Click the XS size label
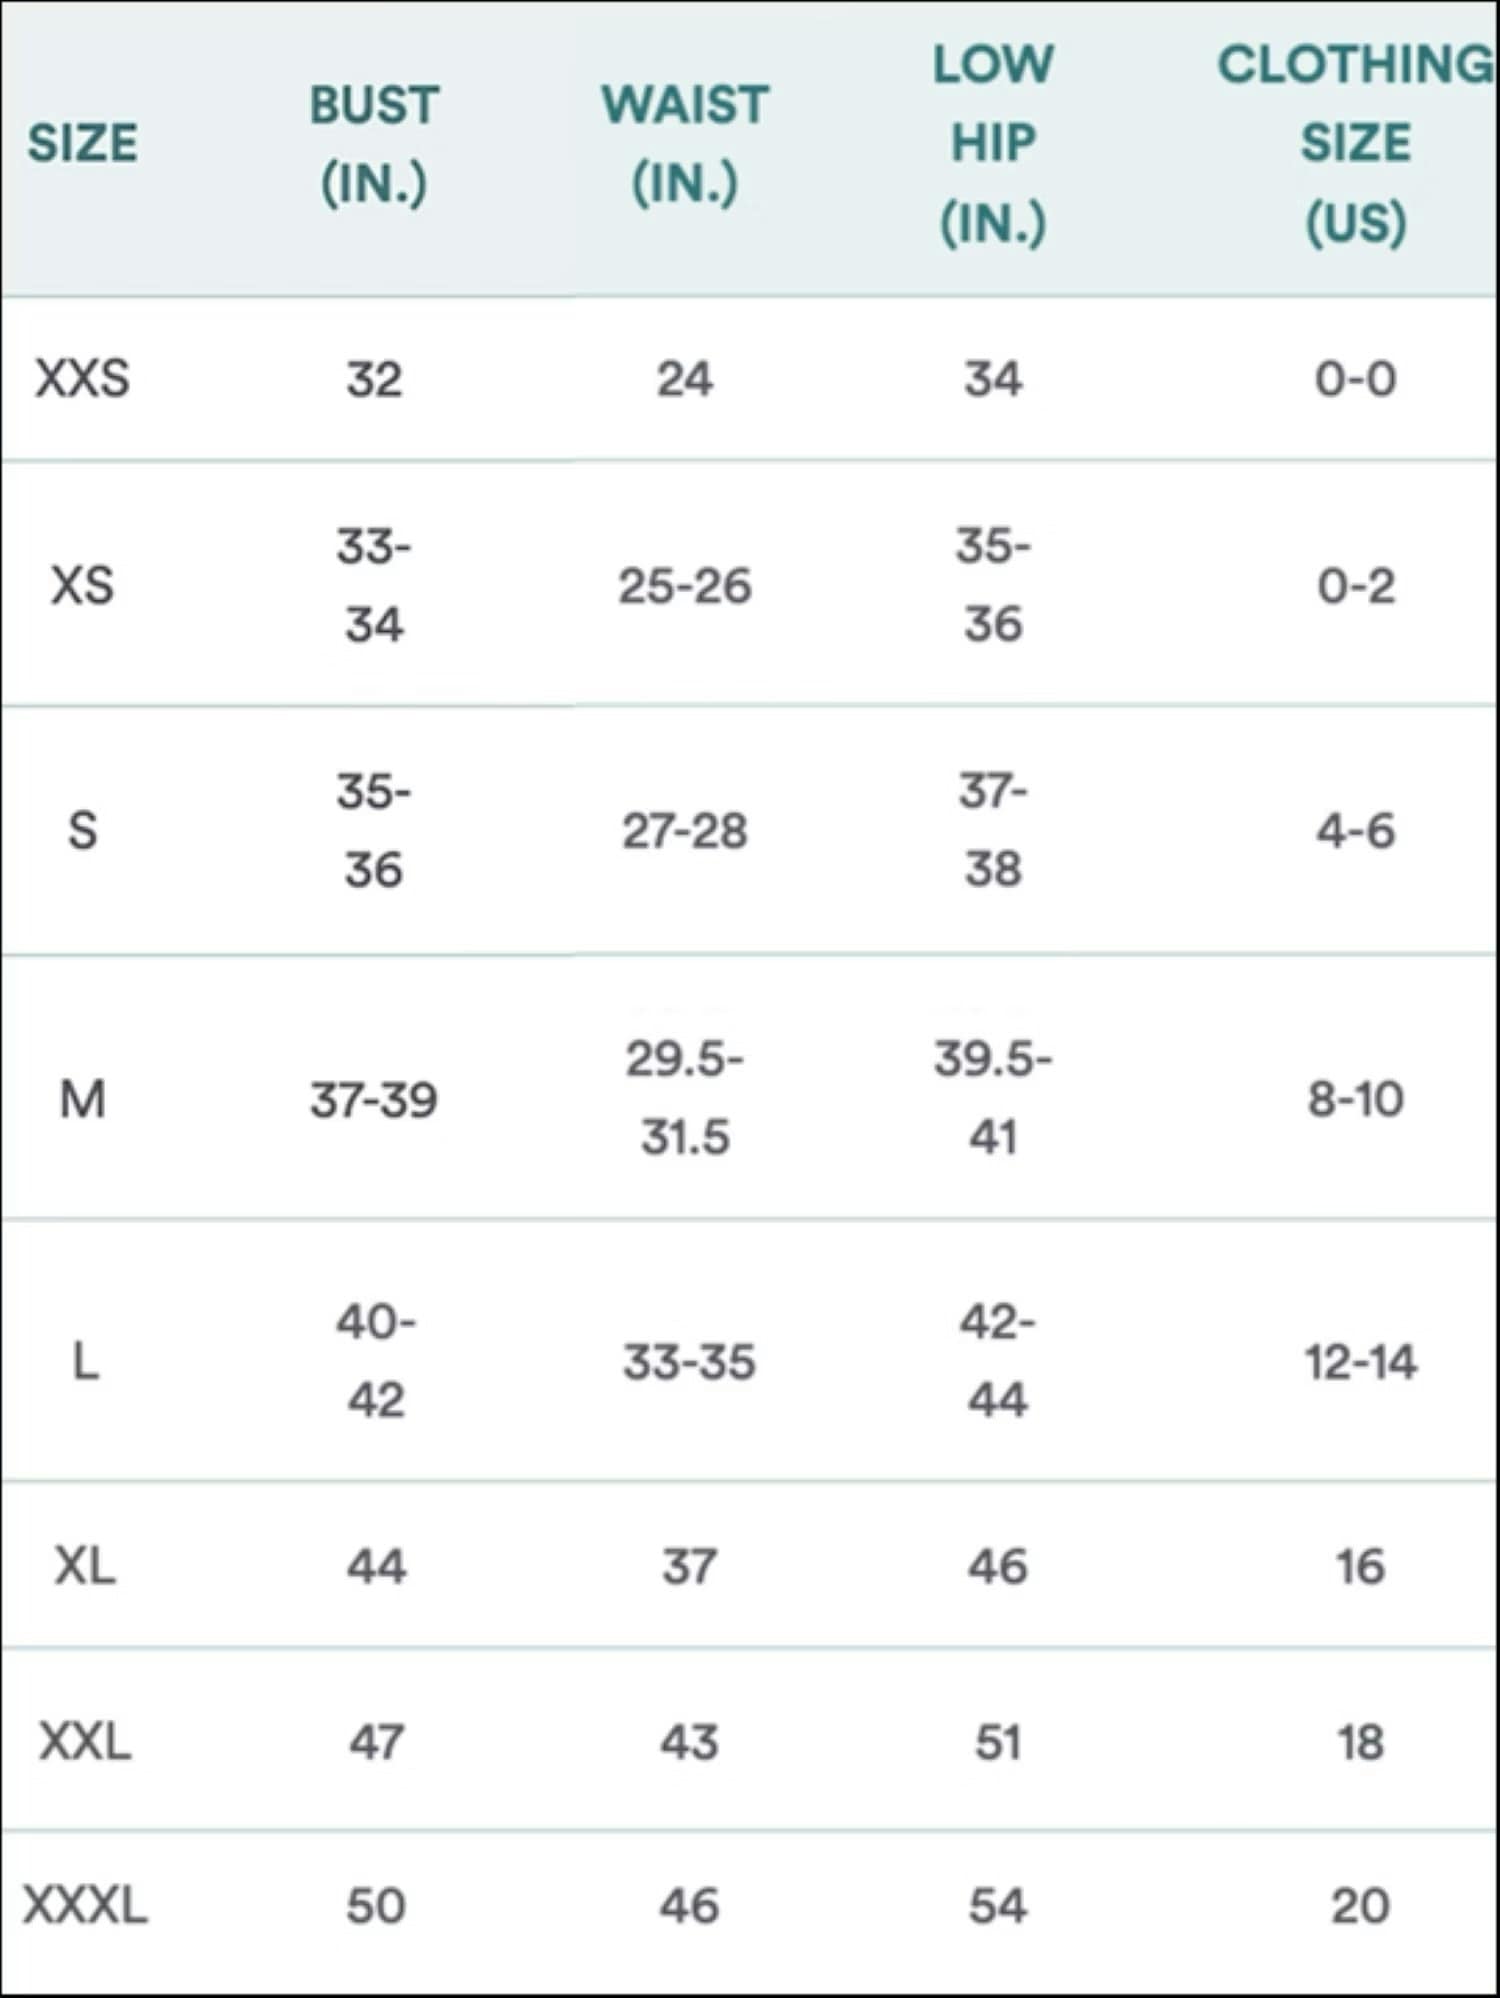This screenshot has height=1998, width=1500. tap(82, 585)
